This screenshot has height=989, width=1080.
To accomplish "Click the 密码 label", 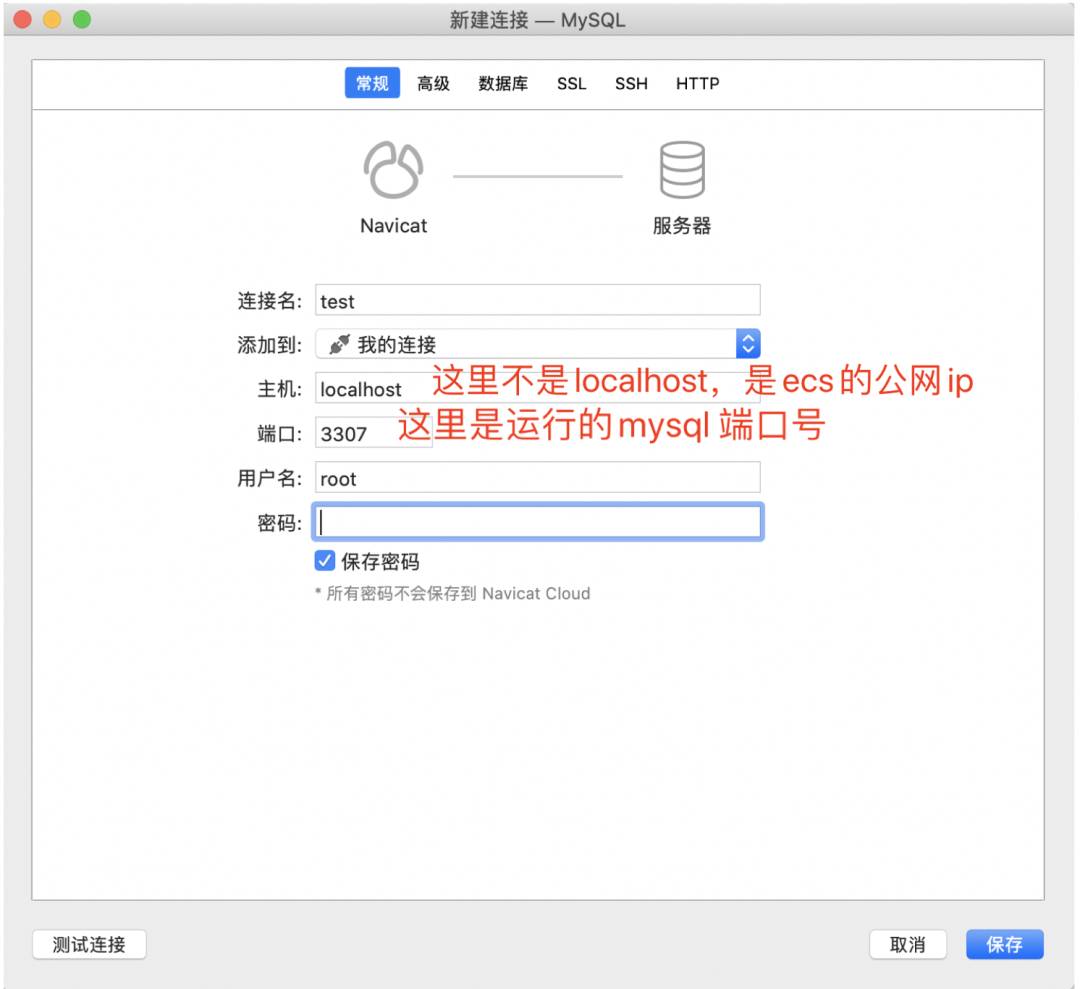I will pyautogui.click(x=280, y=523).
